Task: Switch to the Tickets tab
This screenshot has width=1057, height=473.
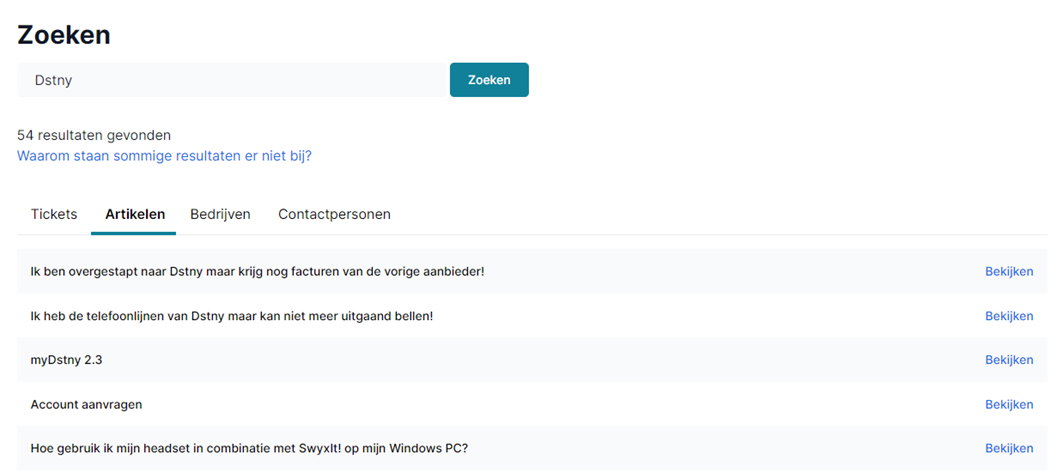Action: pos(54,214)
